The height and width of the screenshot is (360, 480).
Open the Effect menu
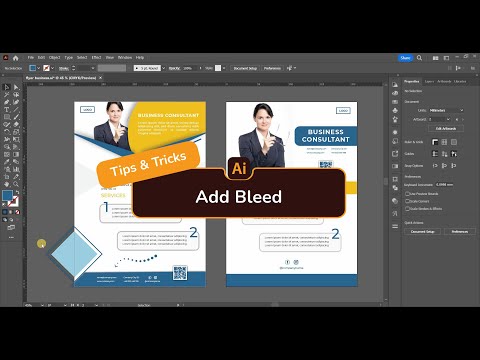(x=96, y=58)
